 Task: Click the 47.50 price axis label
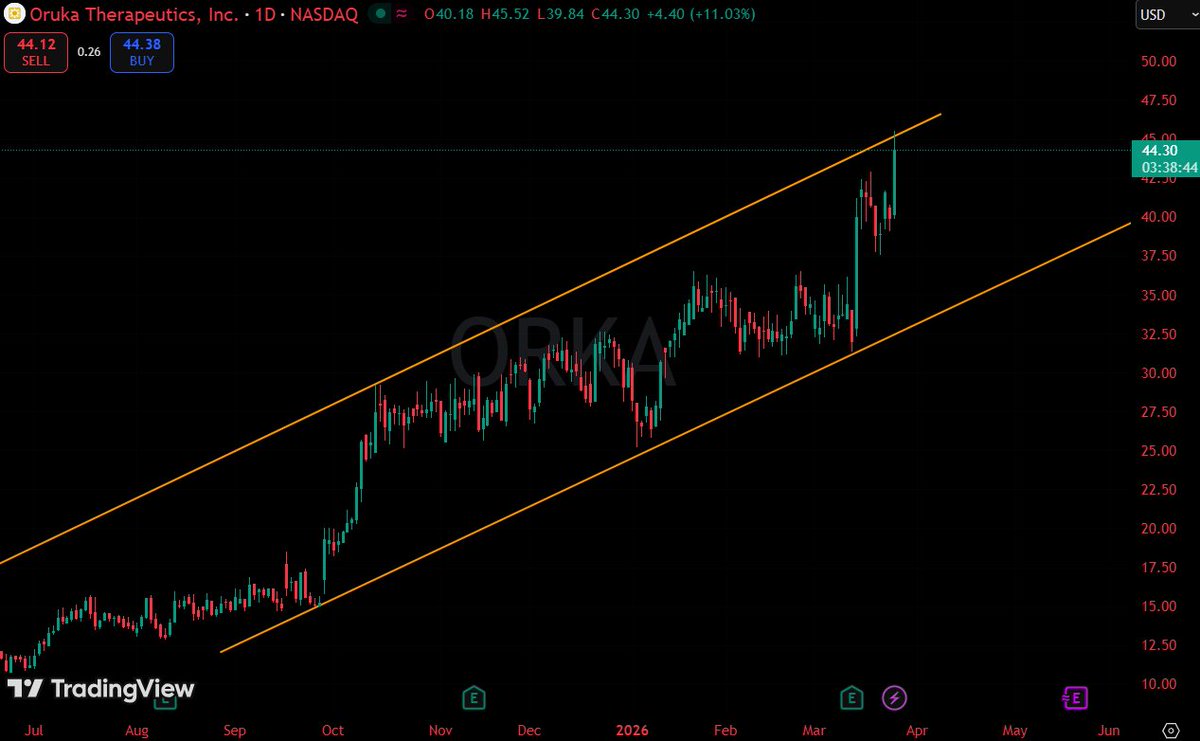click(1157, 101)
